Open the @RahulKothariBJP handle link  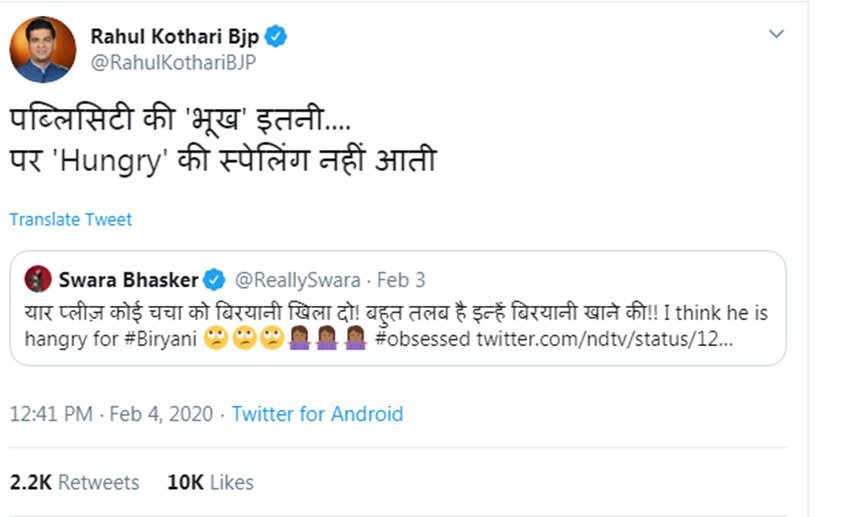pos(172,62)
